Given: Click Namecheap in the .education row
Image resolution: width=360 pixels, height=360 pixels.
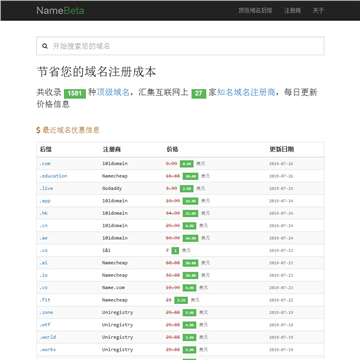Looking at the screenshot, I should click(115, 176).
